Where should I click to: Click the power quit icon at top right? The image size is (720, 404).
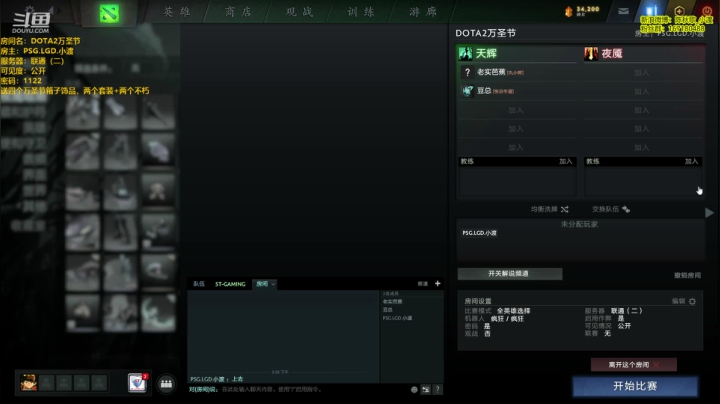coord(707,11)
